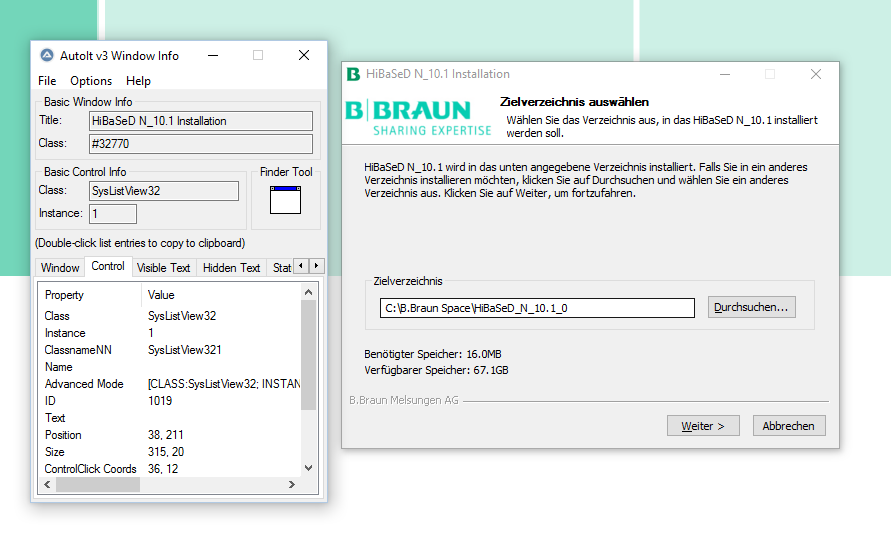
Task: Select the ControlClick Coords property row
Action: (170, 469)
